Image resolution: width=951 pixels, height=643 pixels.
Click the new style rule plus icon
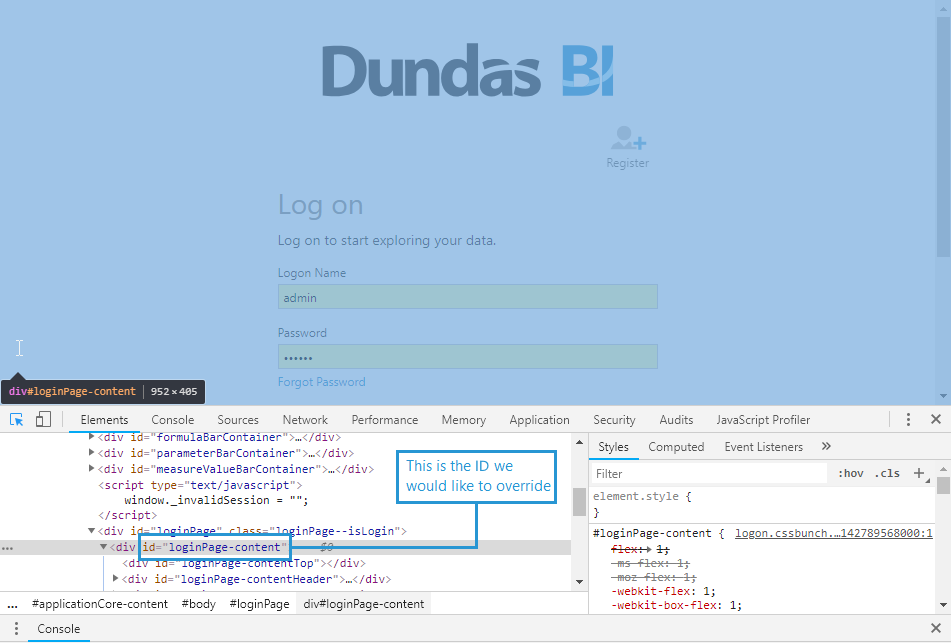click(x=919, y=473)
